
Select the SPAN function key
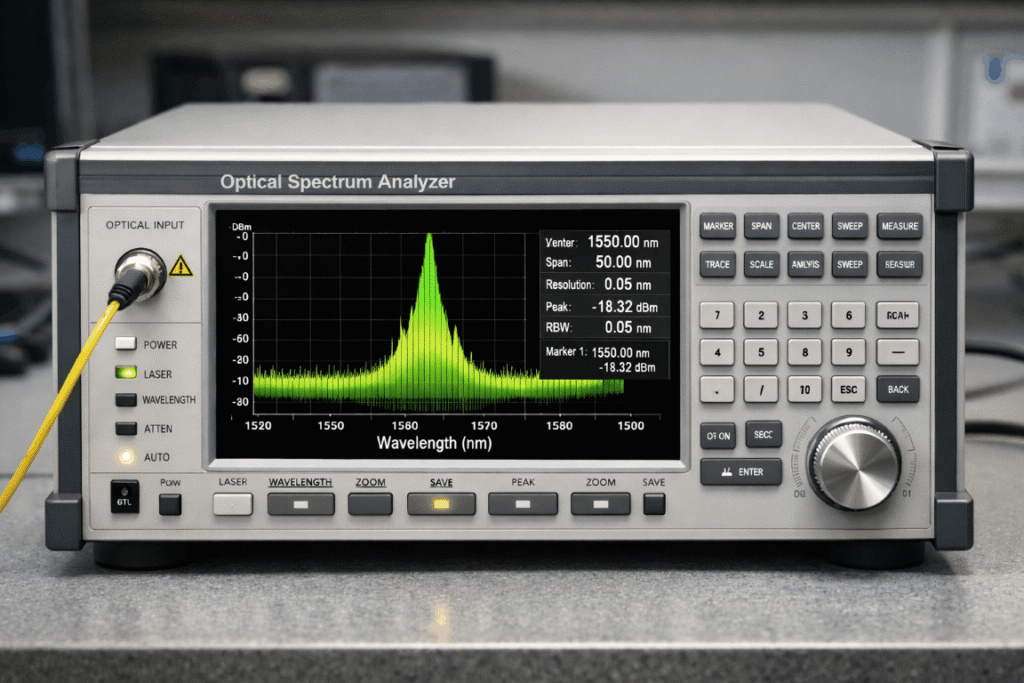[761, 226]
